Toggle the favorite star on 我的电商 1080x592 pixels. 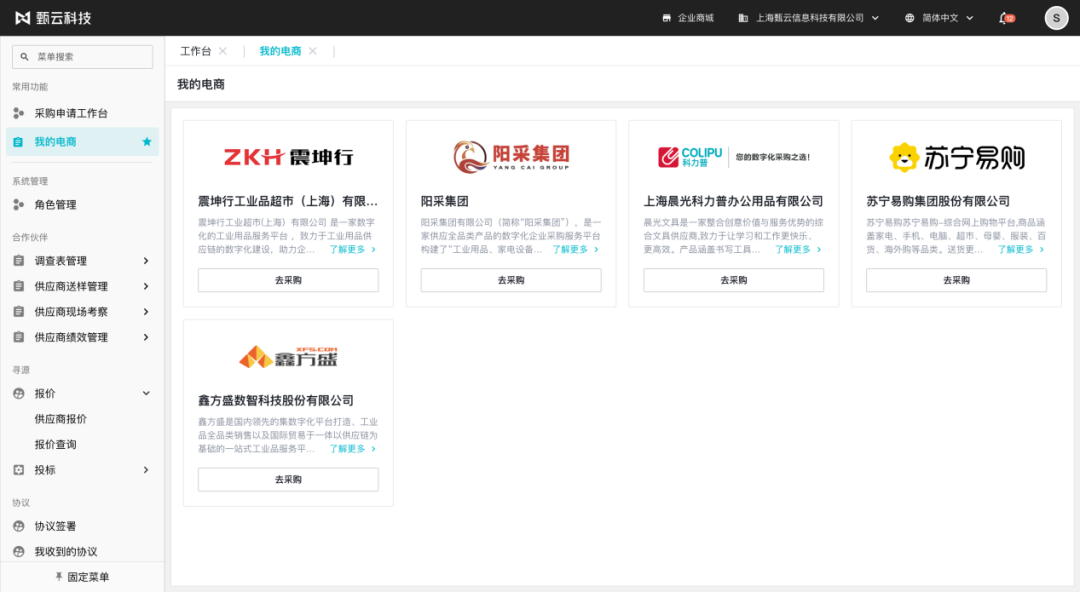[147, 141]
